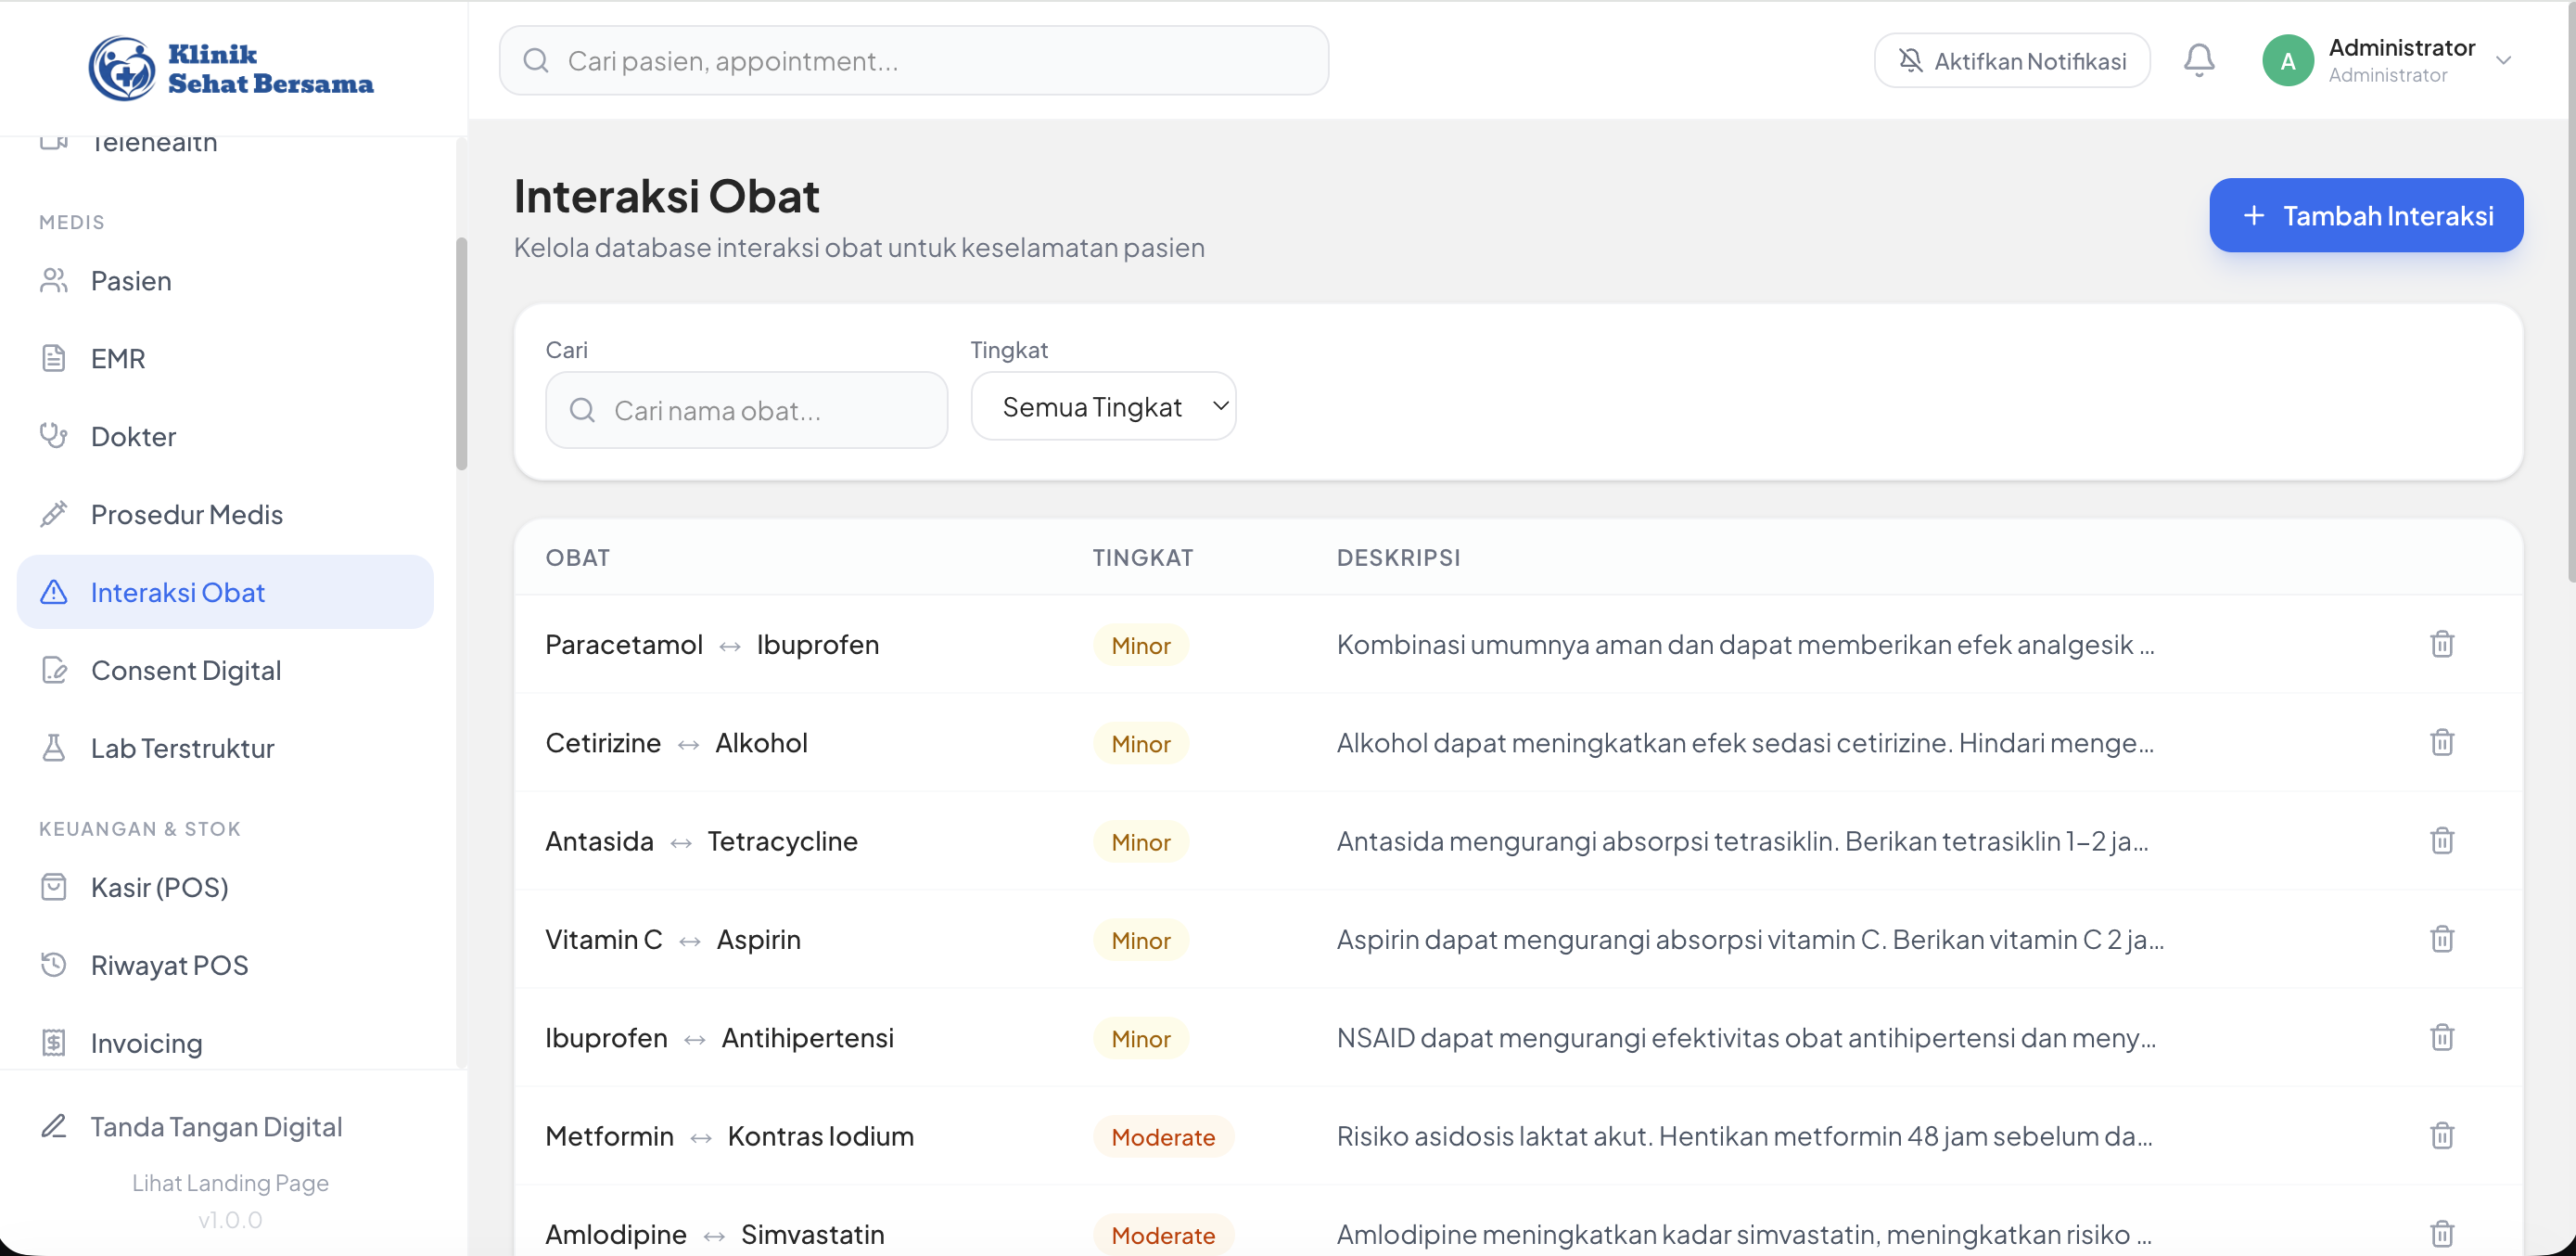The height and width of the screenshot is (1256, 2576).
Task: Open Pasien in the sidebar
Action: pos(131,281)
